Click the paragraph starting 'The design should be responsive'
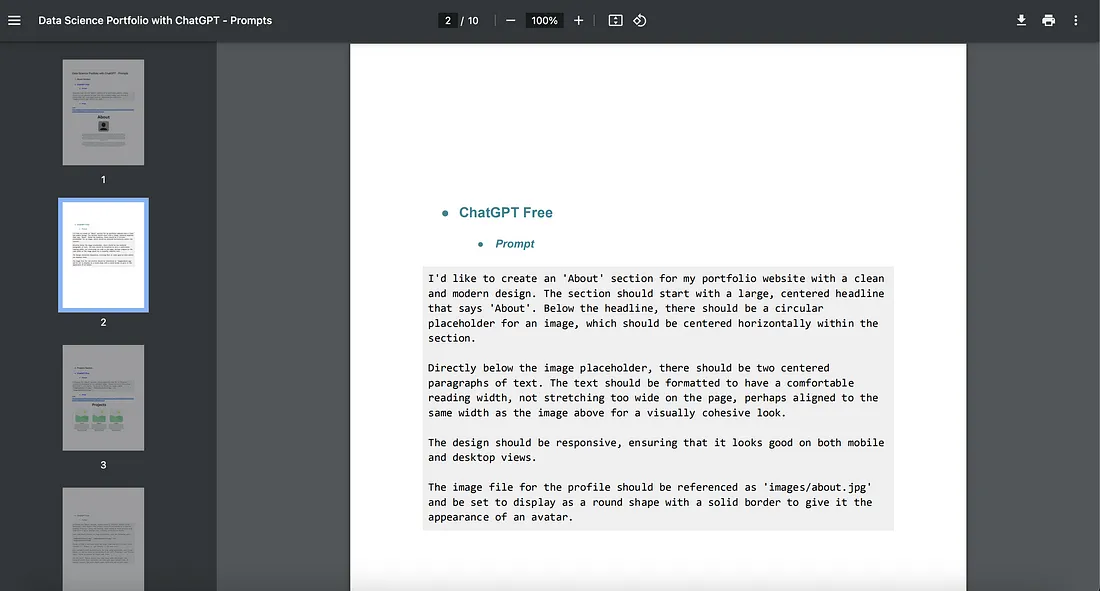This screenshot has width=1100, height=591. coord(656,450)
